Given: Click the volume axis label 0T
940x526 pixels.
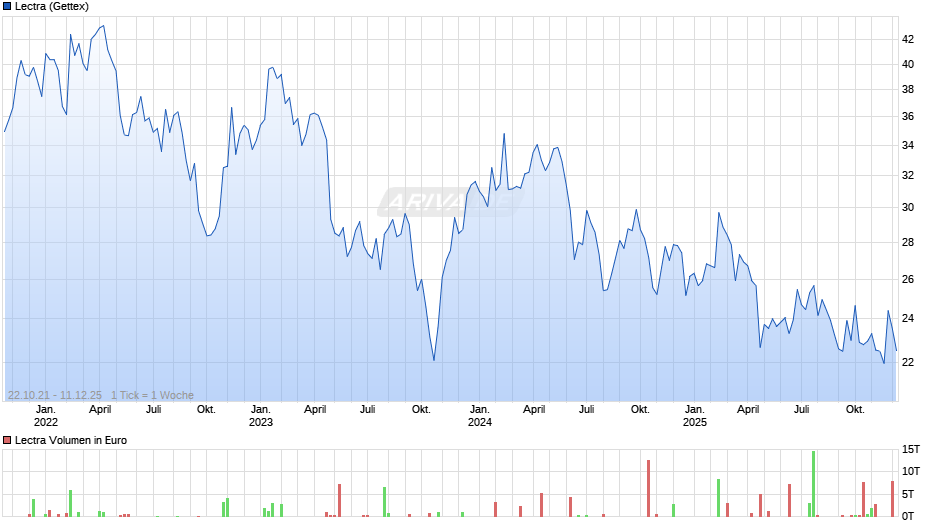Looking at the screenshot, I should click(908, 516).
